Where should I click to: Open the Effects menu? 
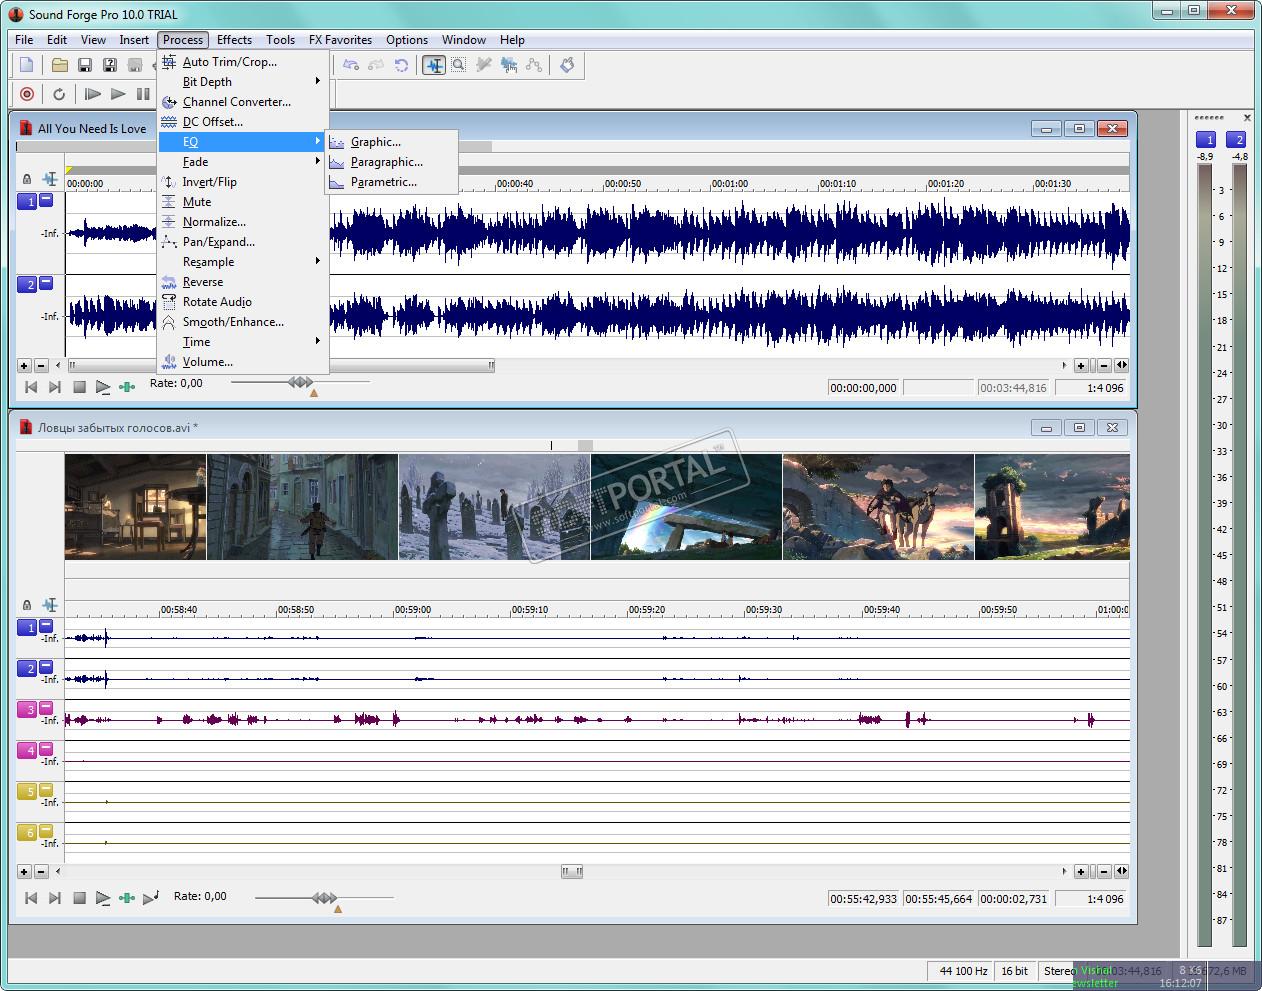tap(234, 40)
